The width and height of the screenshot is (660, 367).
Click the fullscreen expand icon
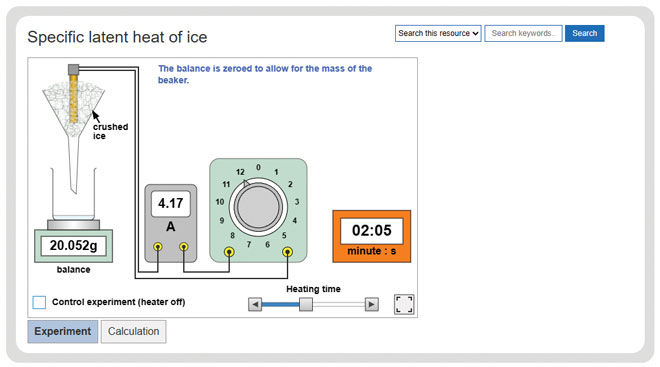click(x=404, y=304)
